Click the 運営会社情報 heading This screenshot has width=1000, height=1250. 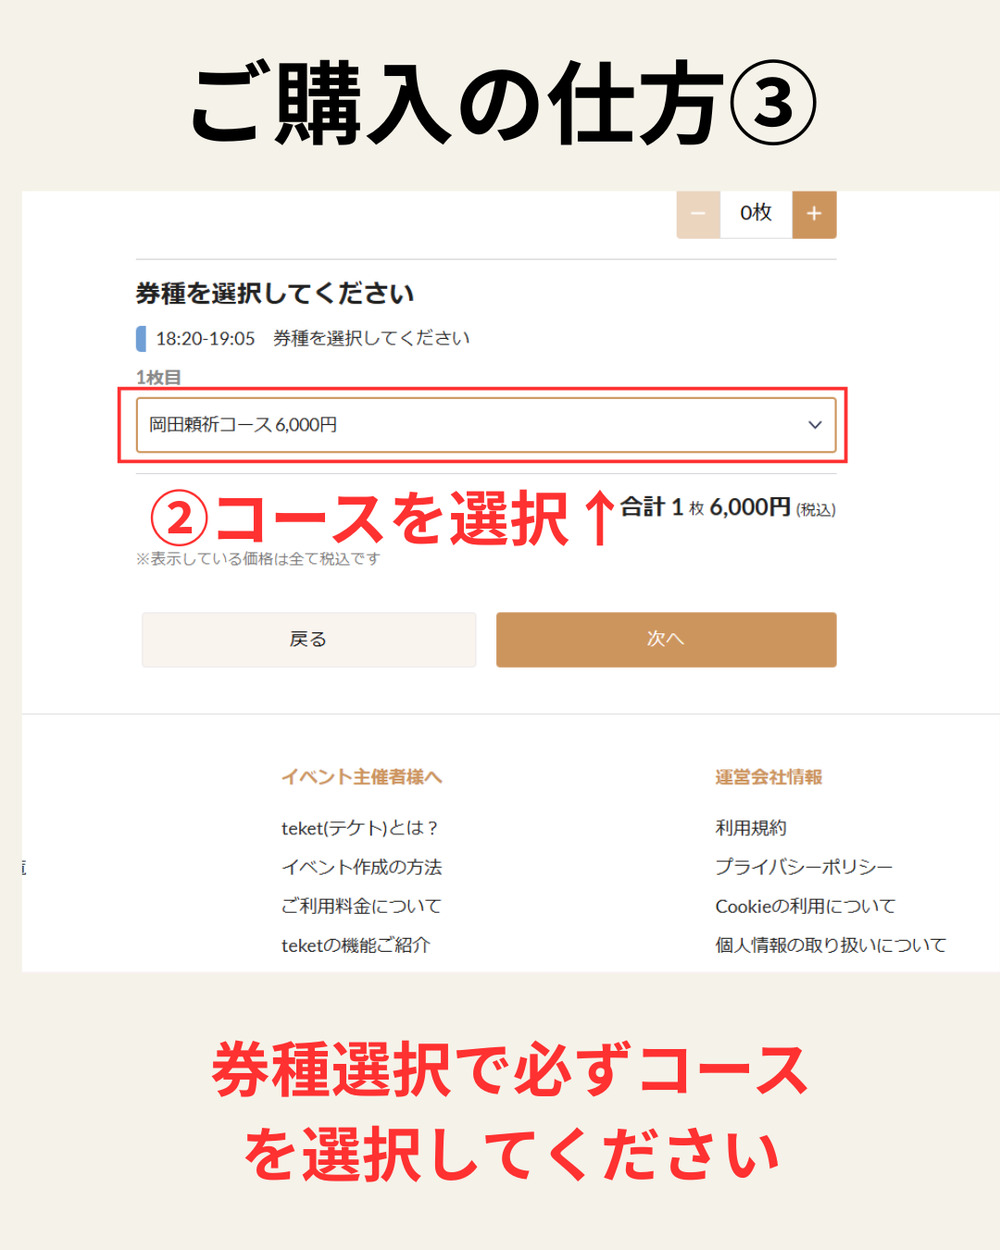(769, 777)
